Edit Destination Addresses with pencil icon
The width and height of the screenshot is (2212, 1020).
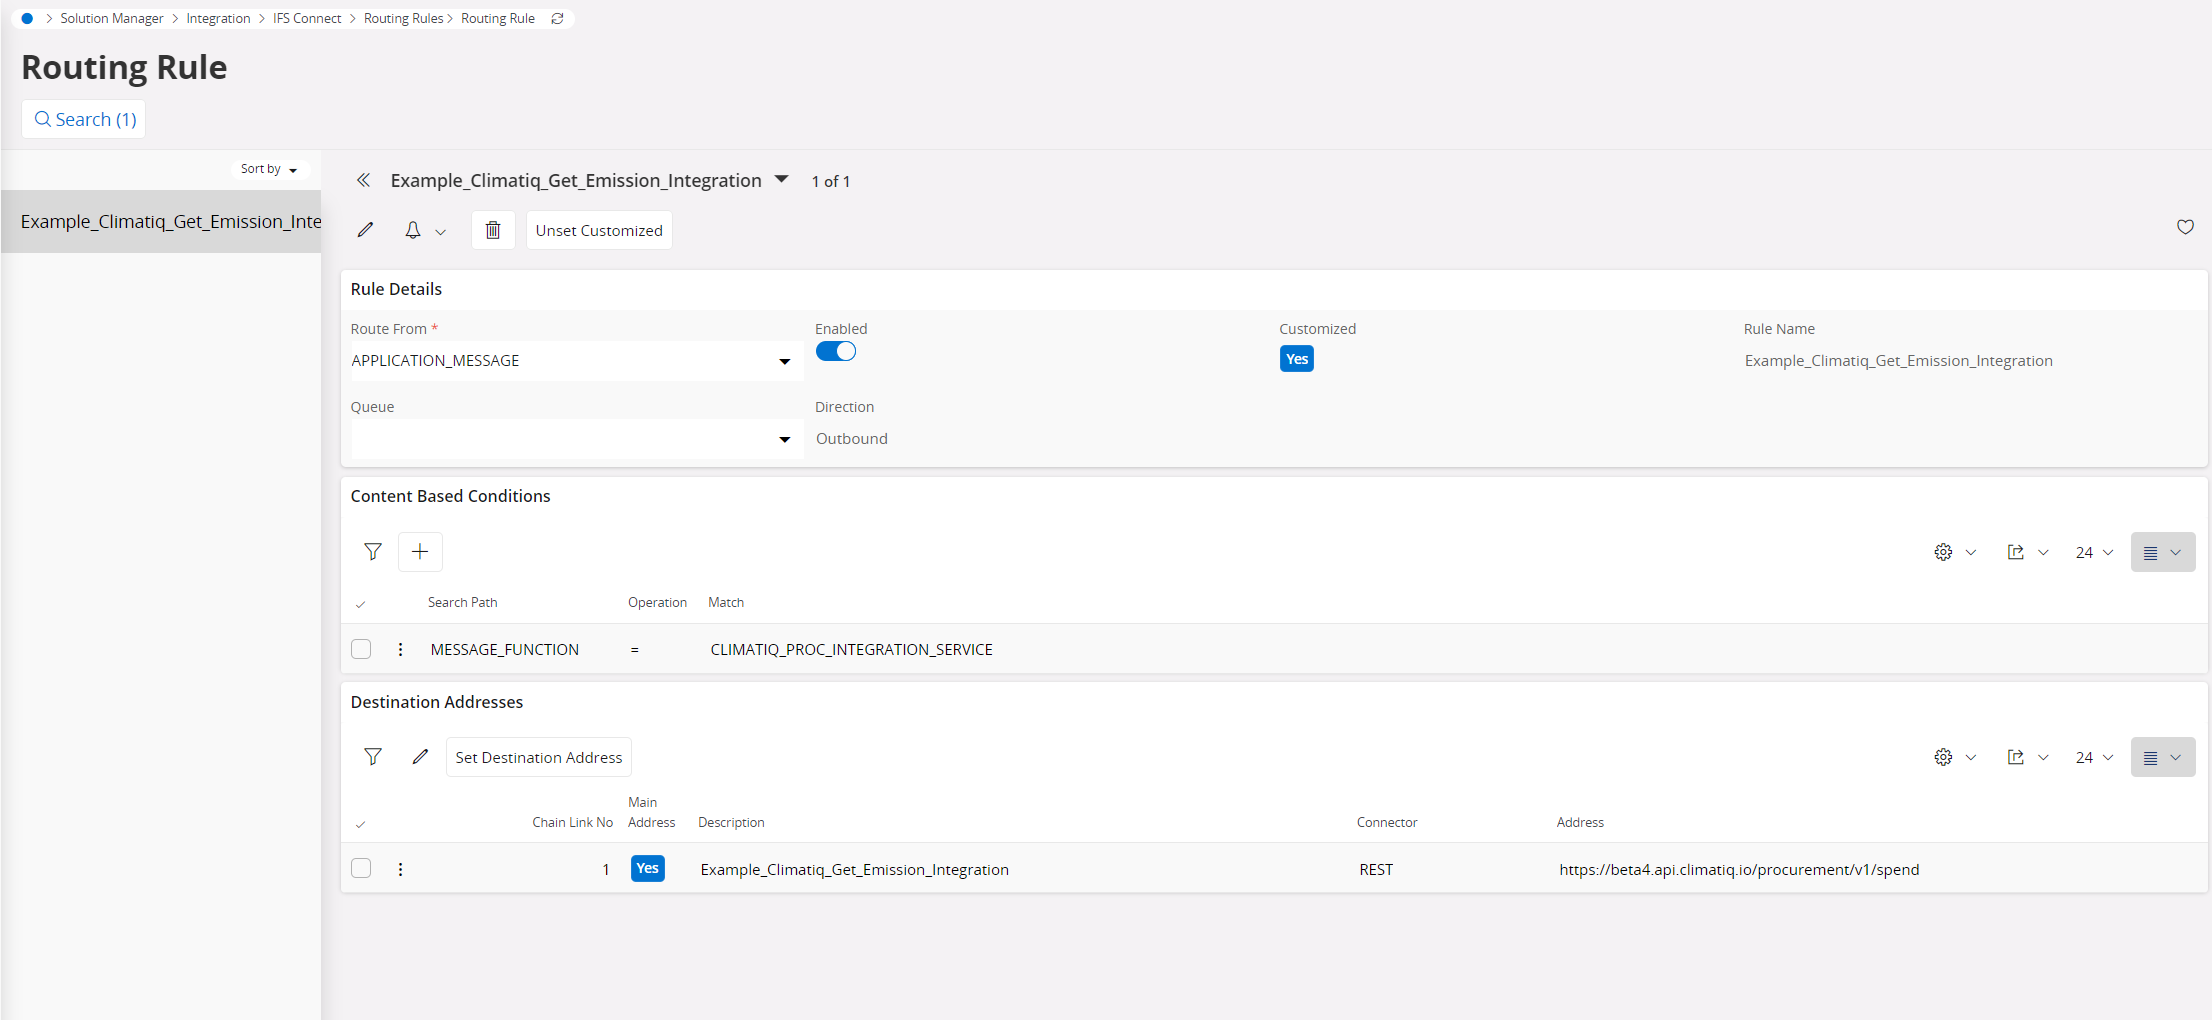[420, 757]
